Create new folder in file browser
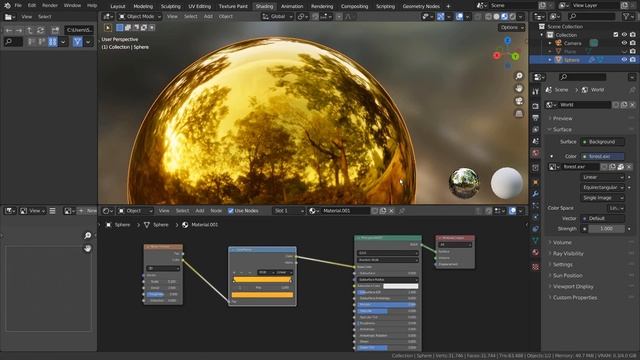640x360 pixels. click(55, 30)
